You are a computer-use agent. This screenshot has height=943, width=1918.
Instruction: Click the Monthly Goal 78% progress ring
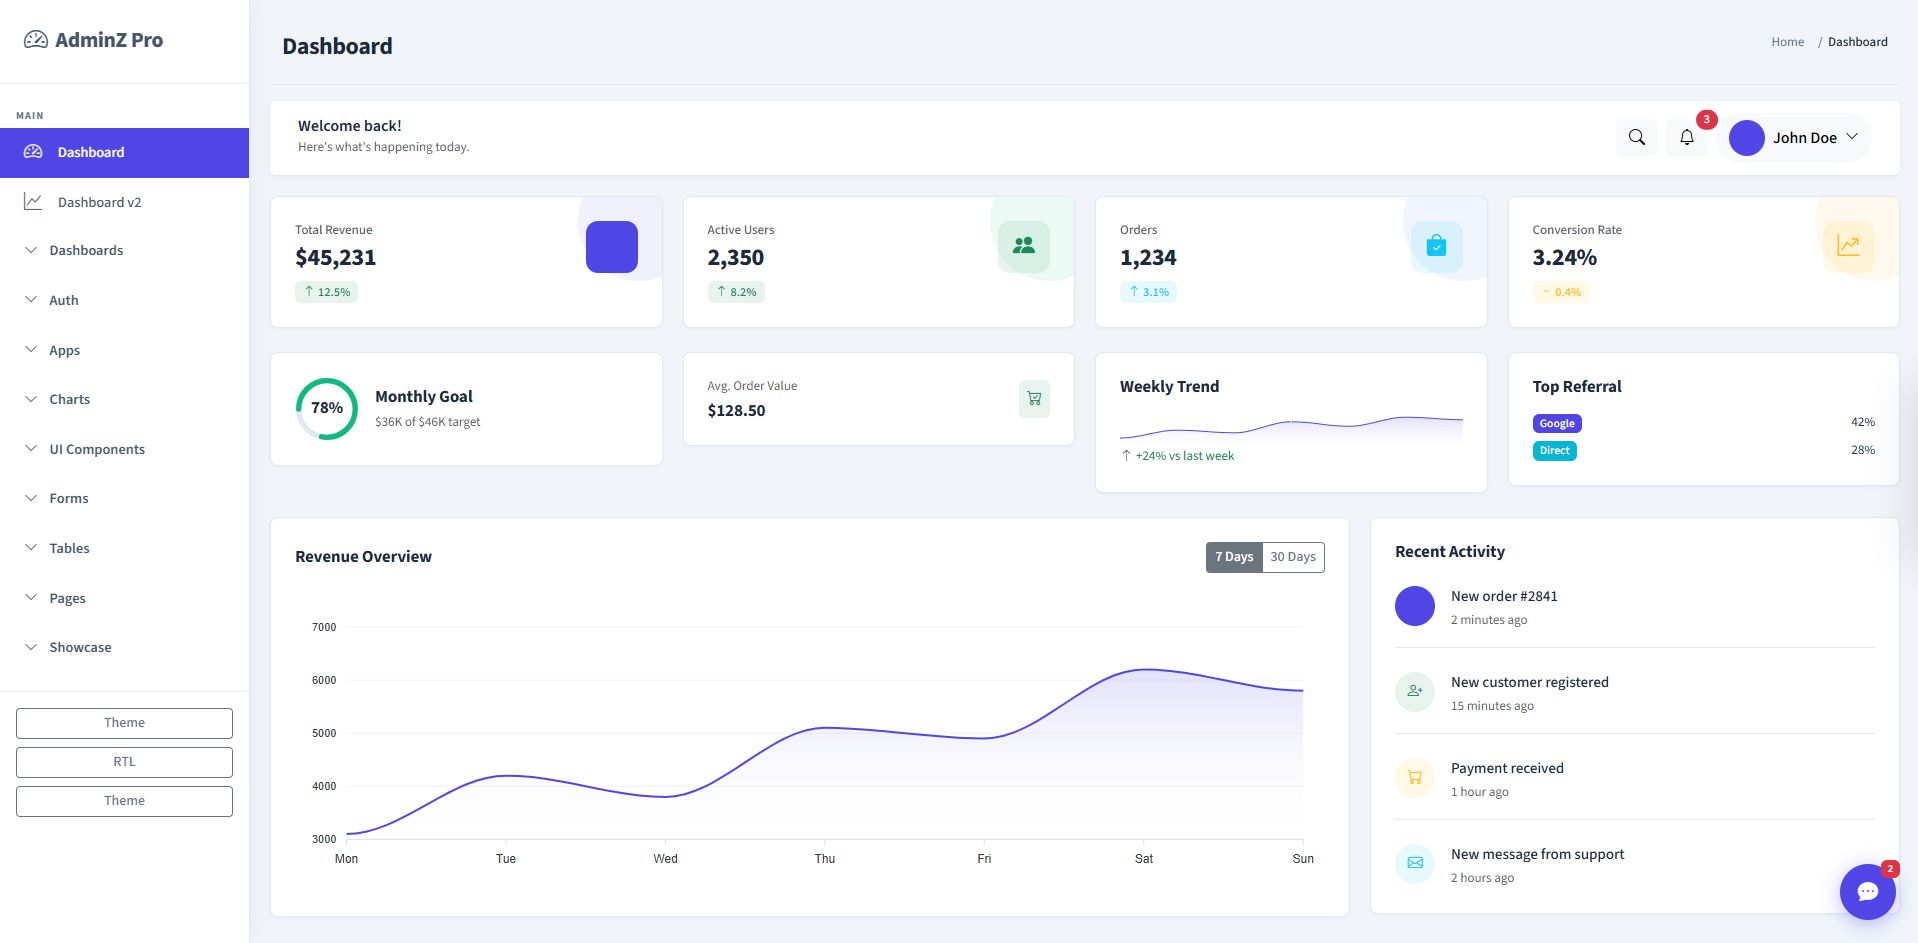coord(327,408)
